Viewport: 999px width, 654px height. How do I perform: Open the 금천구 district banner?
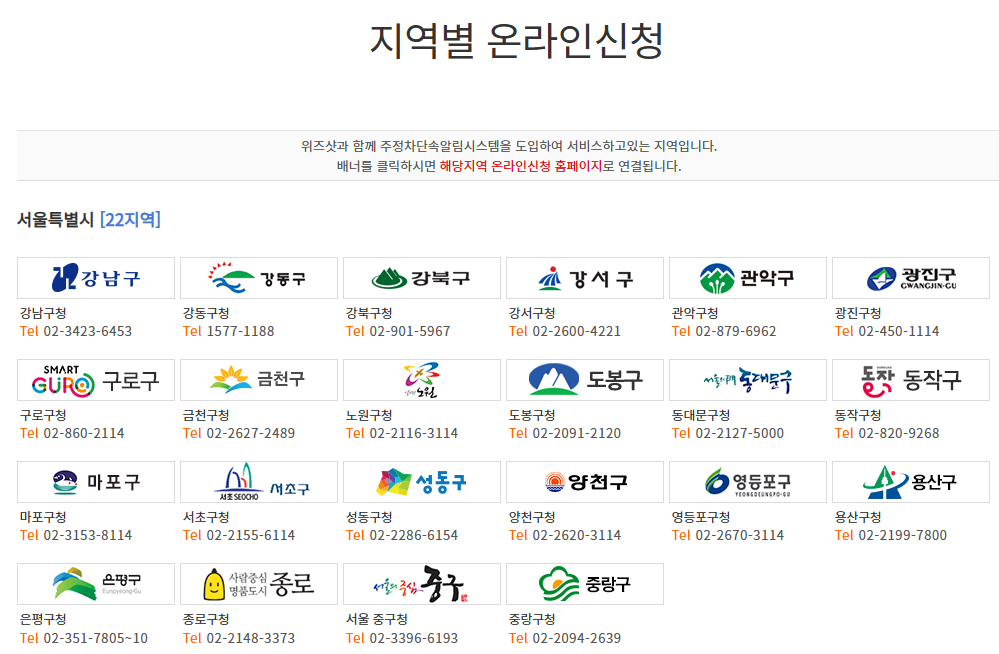coord(259,380)
